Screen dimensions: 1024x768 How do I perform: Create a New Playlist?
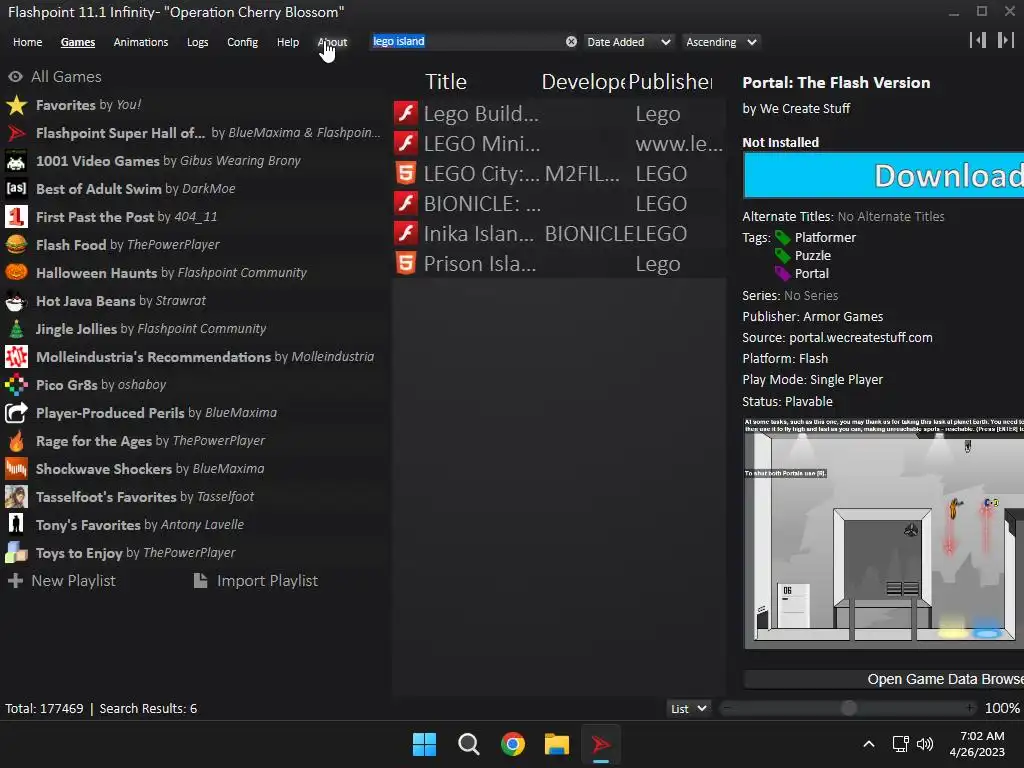[61, 581]
